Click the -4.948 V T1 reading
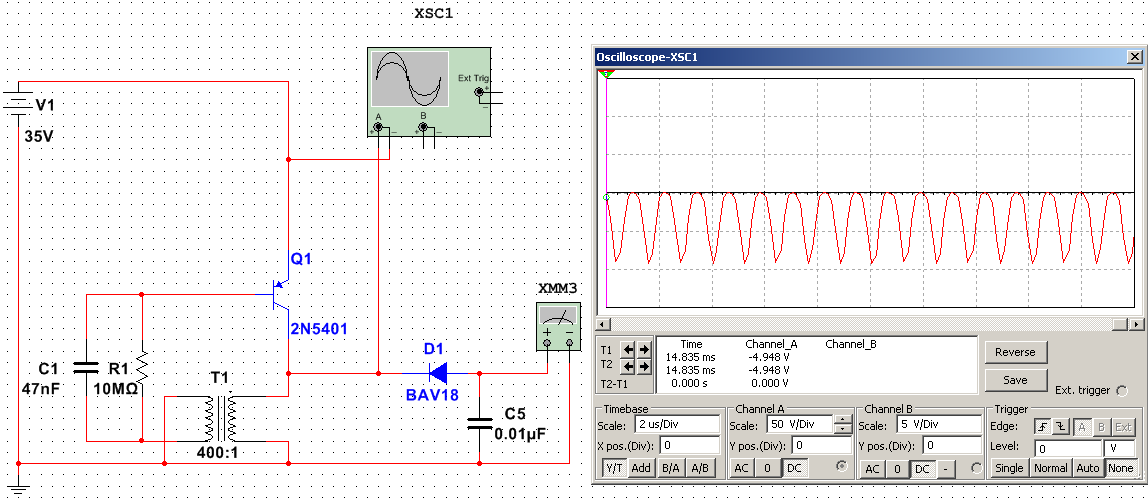This screenshot has height=503, width=1148. coord(768,357)
